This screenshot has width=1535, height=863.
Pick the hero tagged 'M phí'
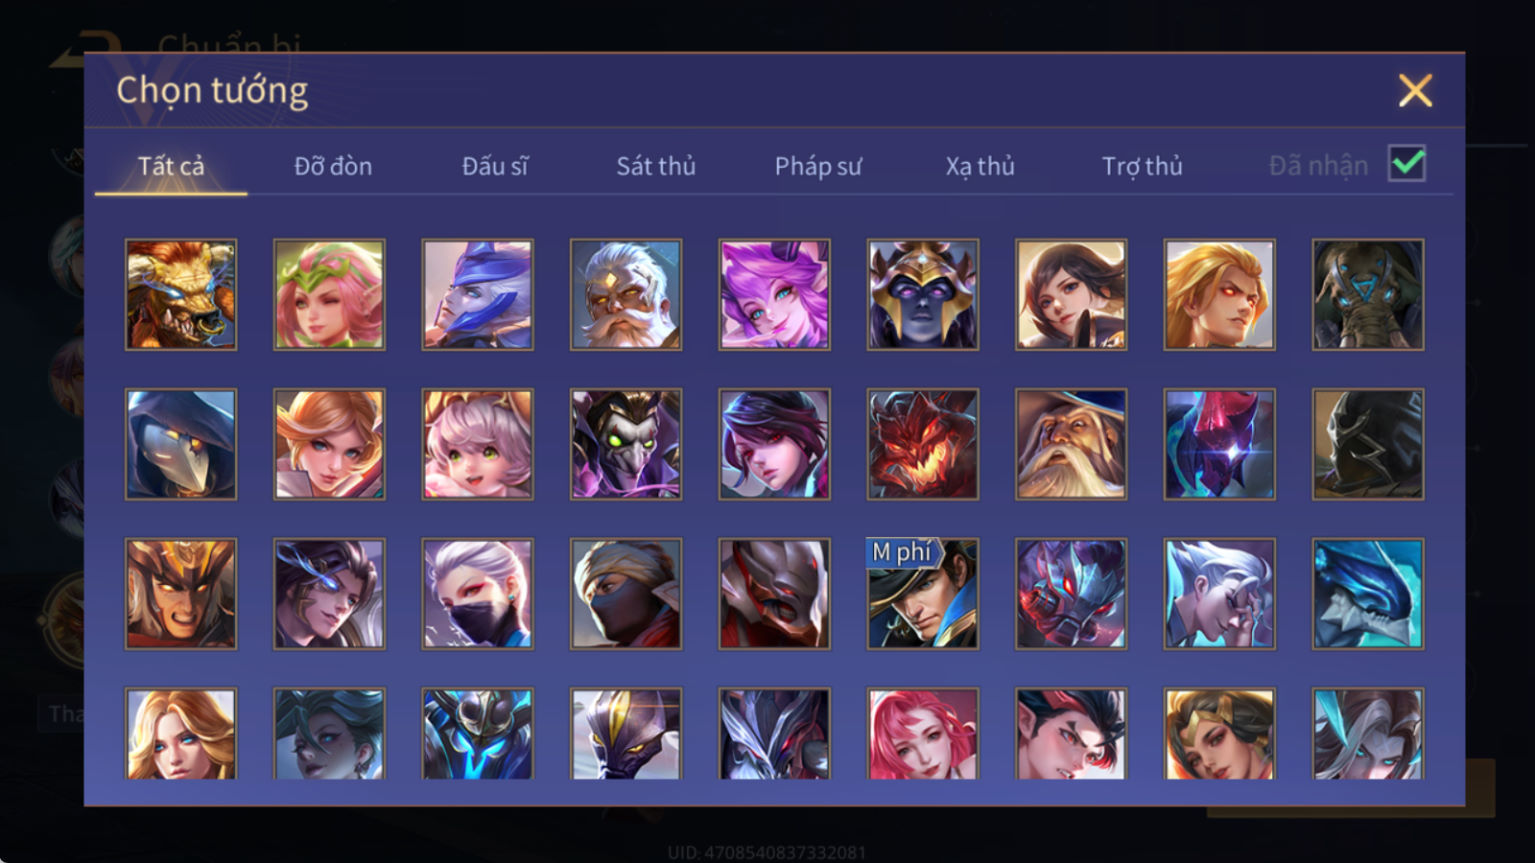point(923,594)
